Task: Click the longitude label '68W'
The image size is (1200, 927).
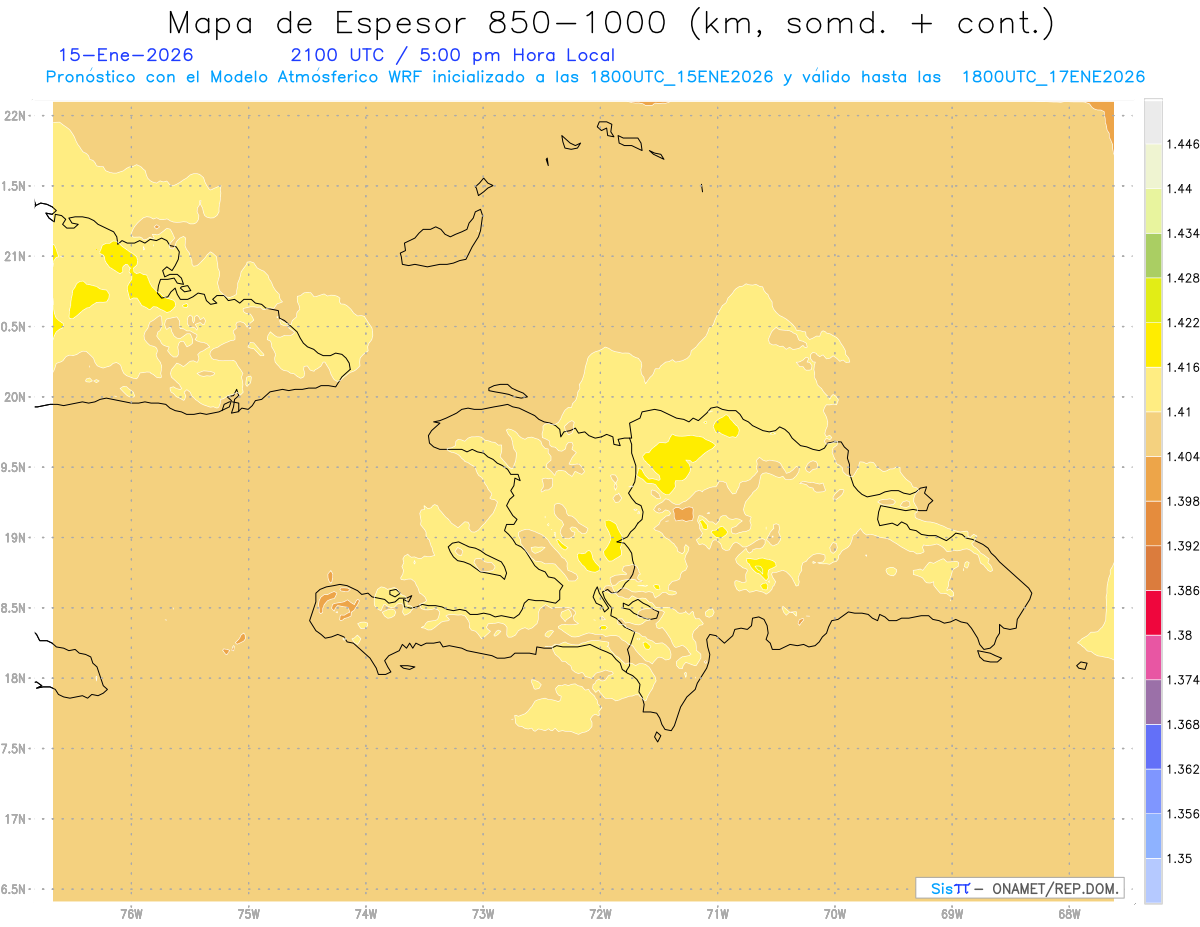Action: pos(1069,914)
